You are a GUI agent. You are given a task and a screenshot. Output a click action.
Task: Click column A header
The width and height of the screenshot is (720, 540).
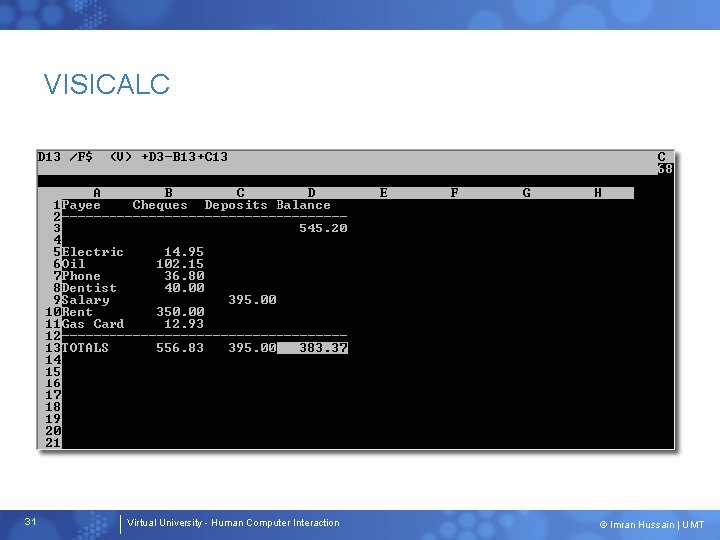pyautogui.click(x=97, y=193)
